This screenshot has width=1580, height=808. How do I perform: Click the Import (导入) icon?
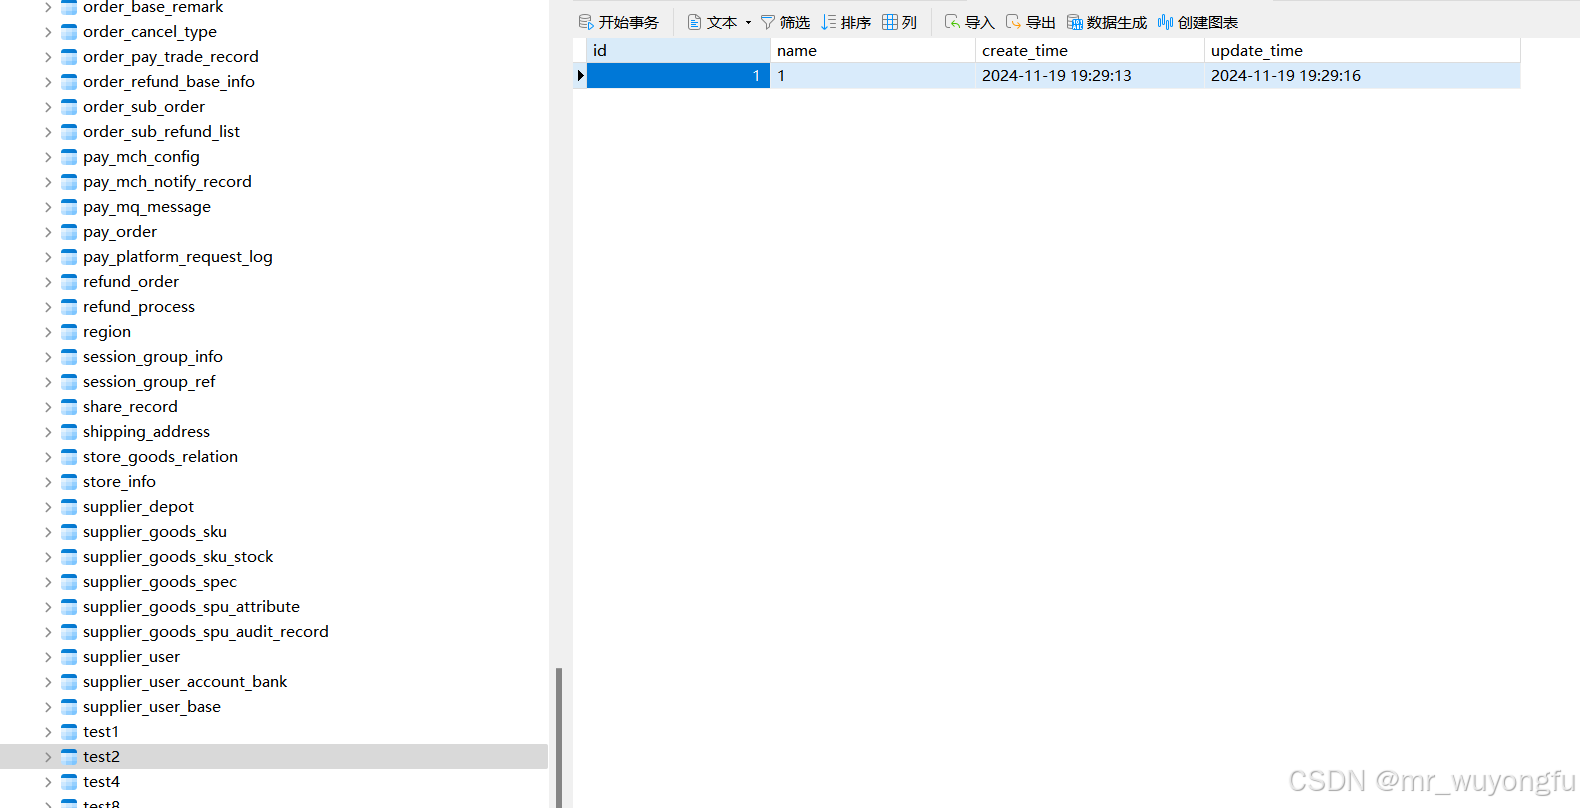tap(952, 22)
